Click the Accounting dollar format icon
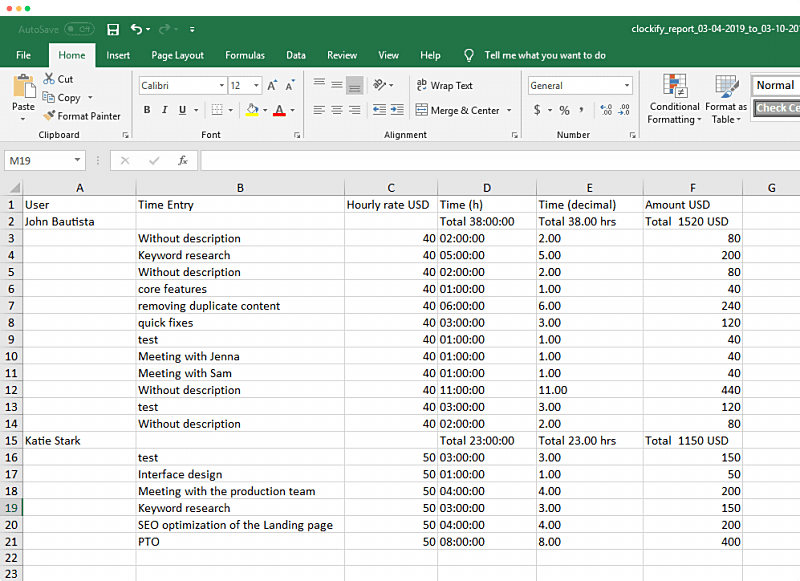This screenshot has height=581, width=800. click(x=537, y=110)
